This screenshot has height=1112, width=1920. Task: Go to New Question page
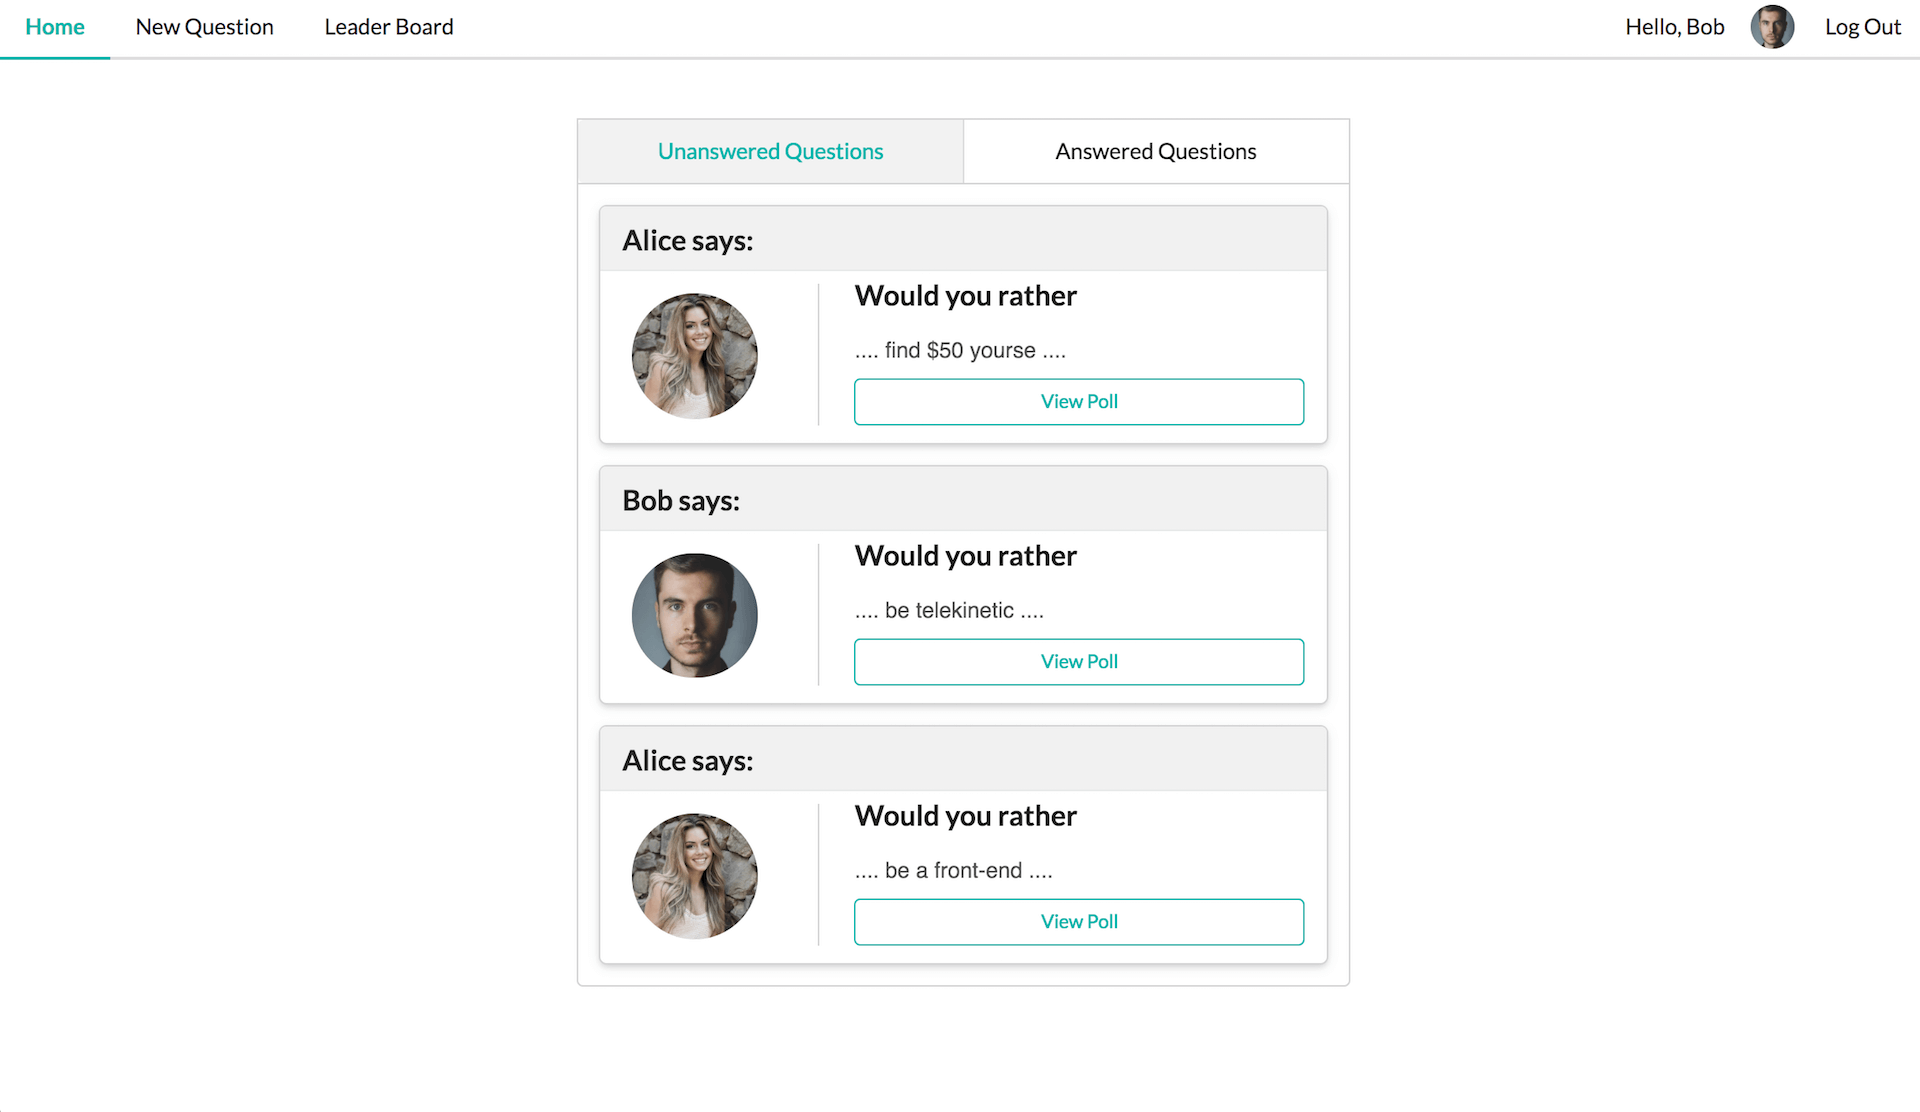(205, 28)
